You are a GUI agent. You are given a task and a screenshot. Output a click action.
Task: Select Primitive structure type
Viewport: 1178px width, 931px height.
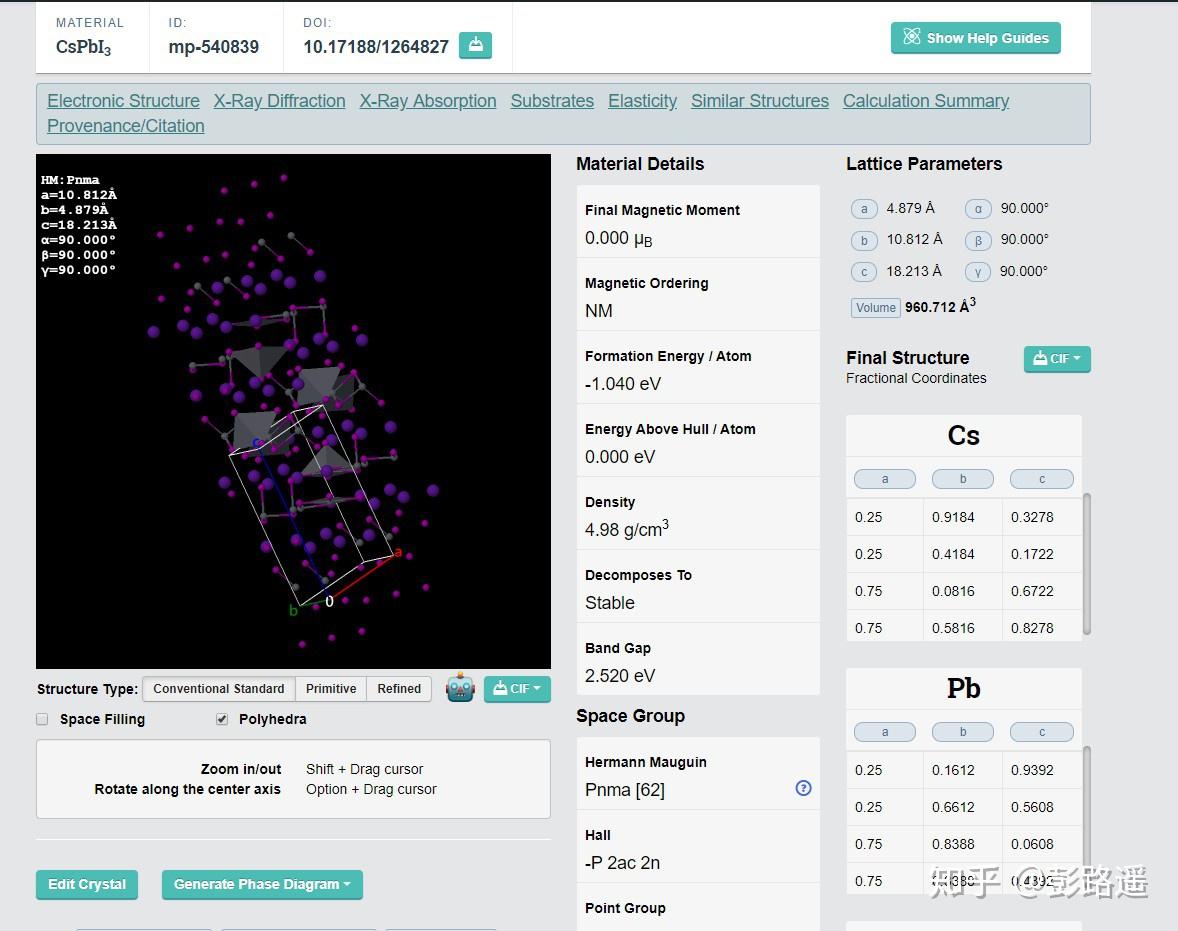point(331,689)
